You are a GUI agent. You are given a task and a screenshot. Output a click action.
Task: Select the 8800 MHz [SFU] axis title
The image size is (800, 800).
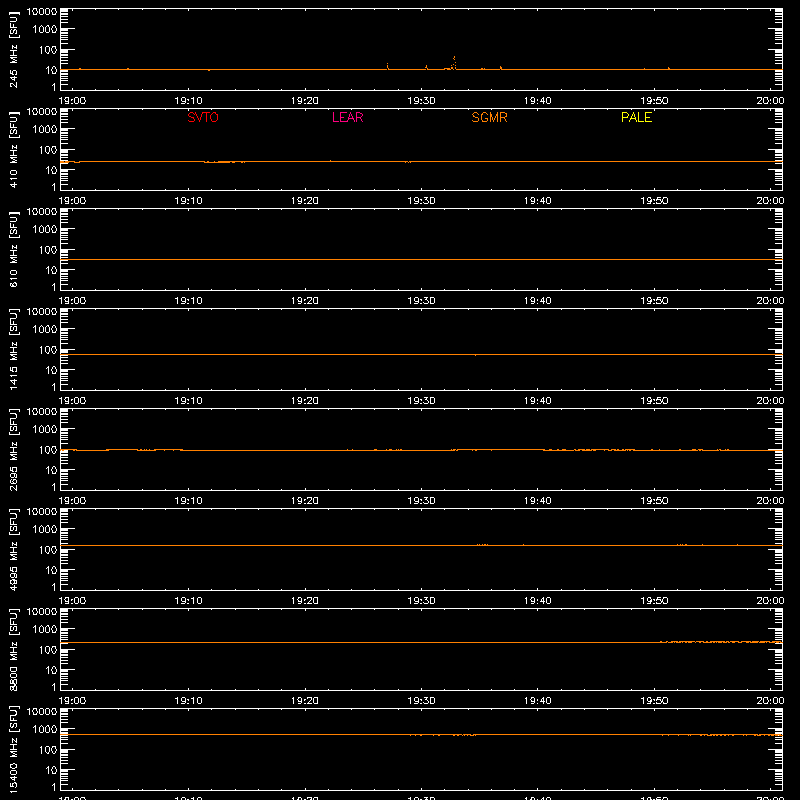pyautogui.click(x=13, y=649)
